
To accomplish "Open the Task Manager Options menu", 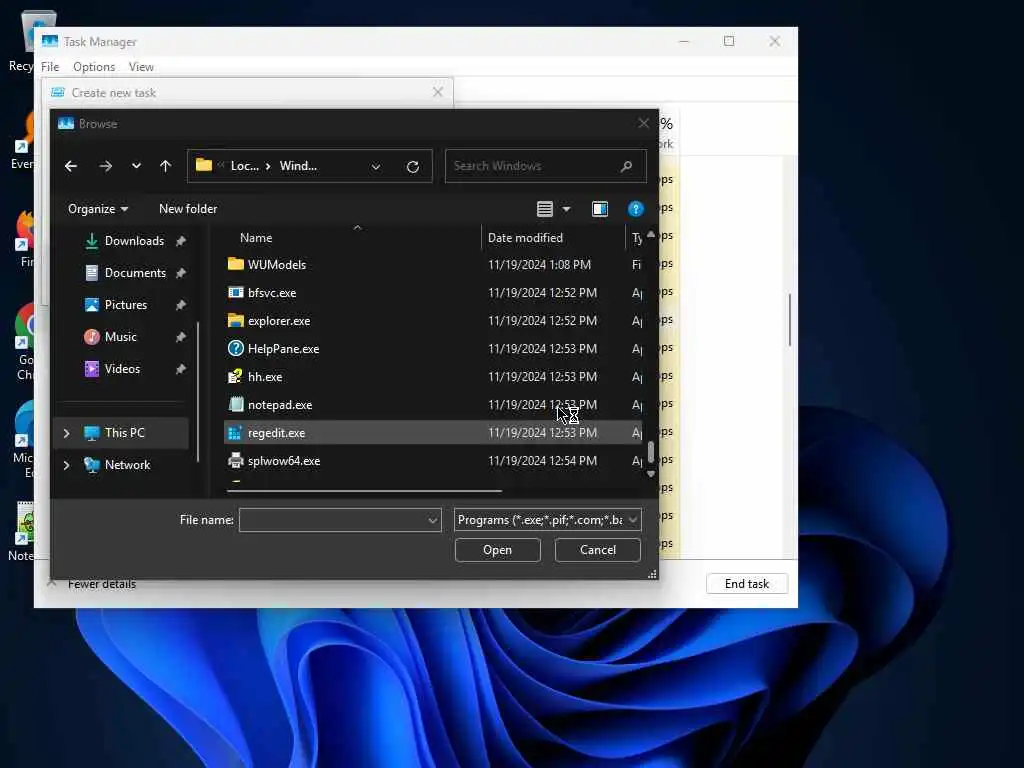I will click(94, 67).
